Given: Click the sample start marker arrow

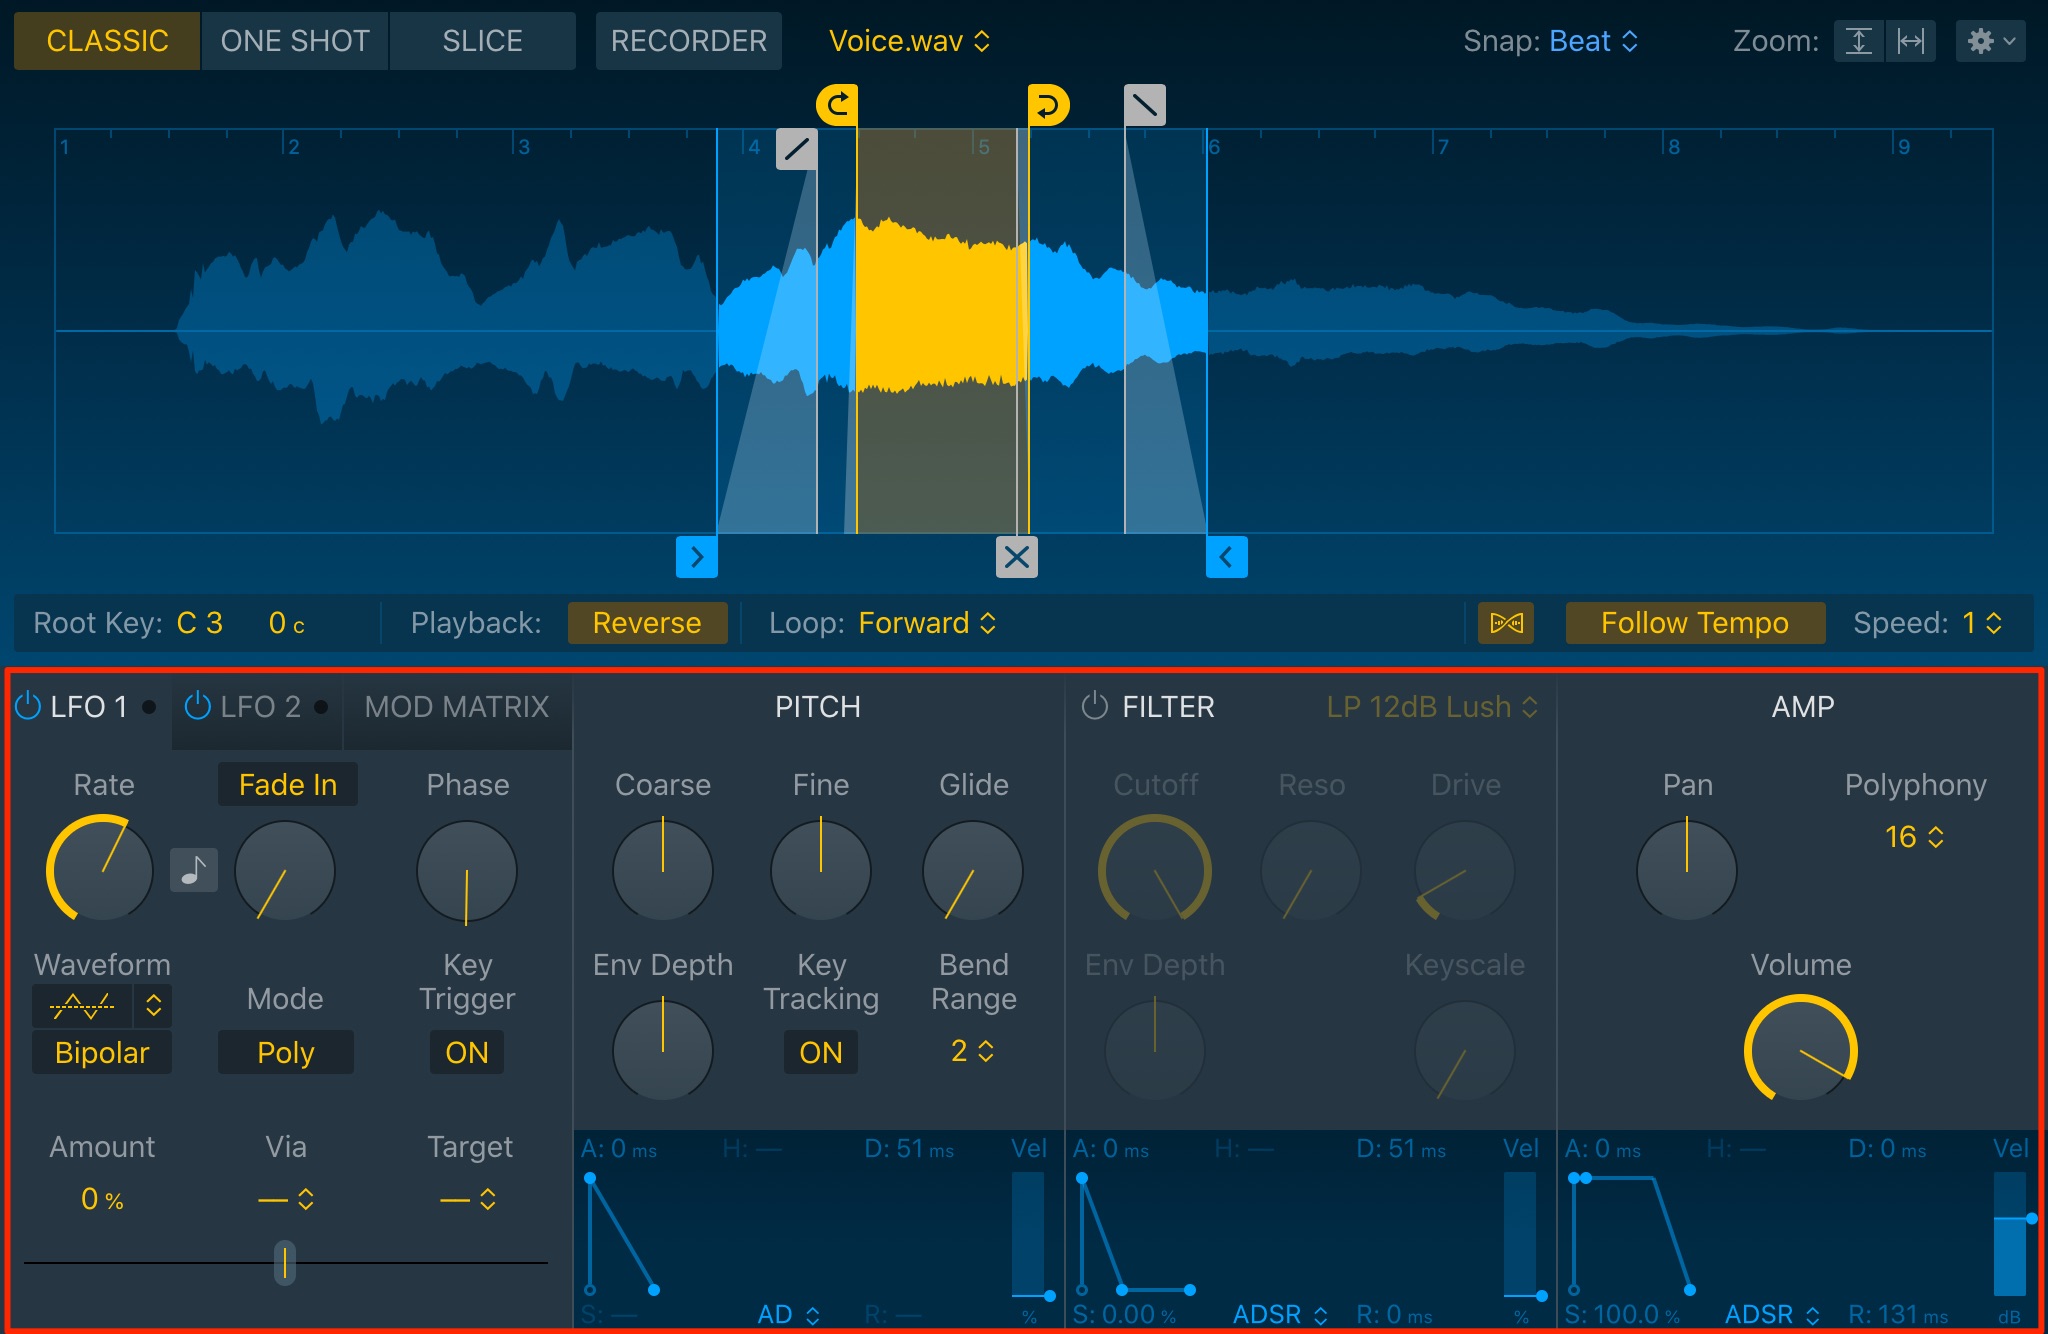Looking at the screenshot, I should tap(697, 557).
